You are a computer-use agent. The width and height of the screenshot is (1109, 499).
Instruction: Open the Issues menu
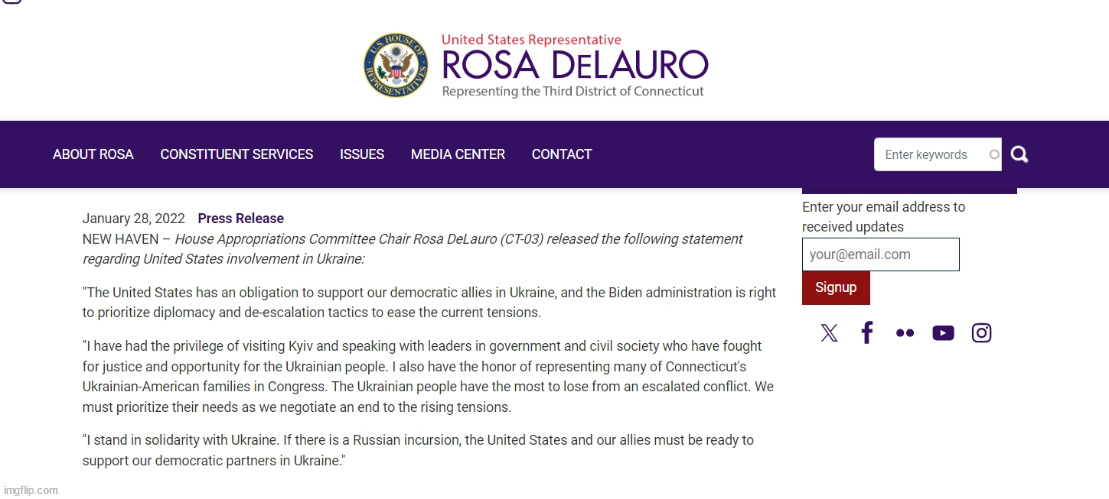362,154
